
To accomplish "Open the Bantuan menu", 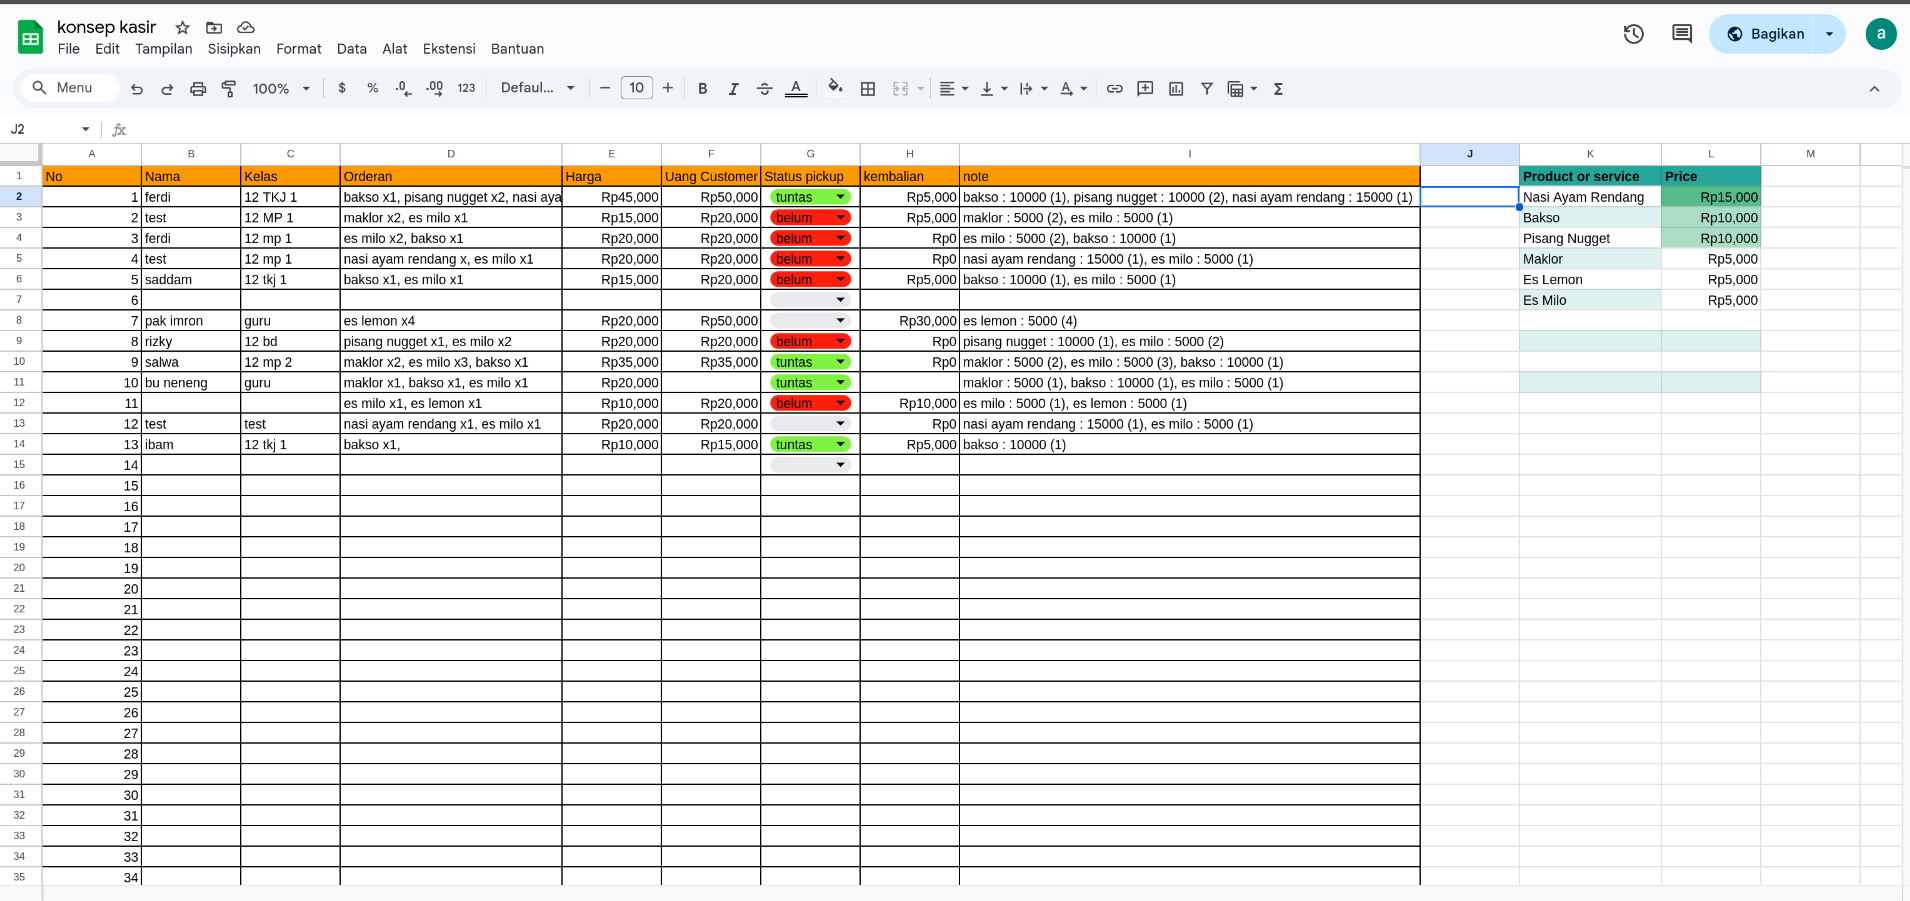I will pos(517,49).
